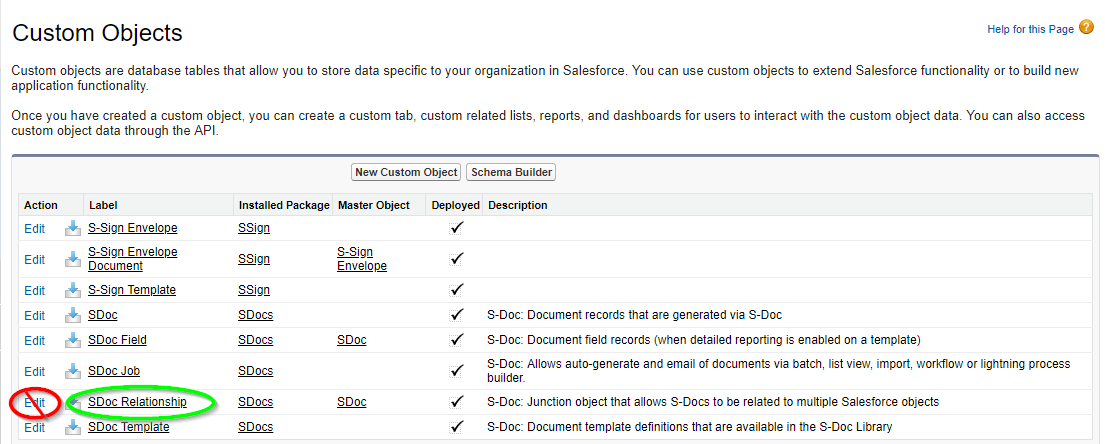
Task: Open Schema Builder
Action: coord(511,172)
